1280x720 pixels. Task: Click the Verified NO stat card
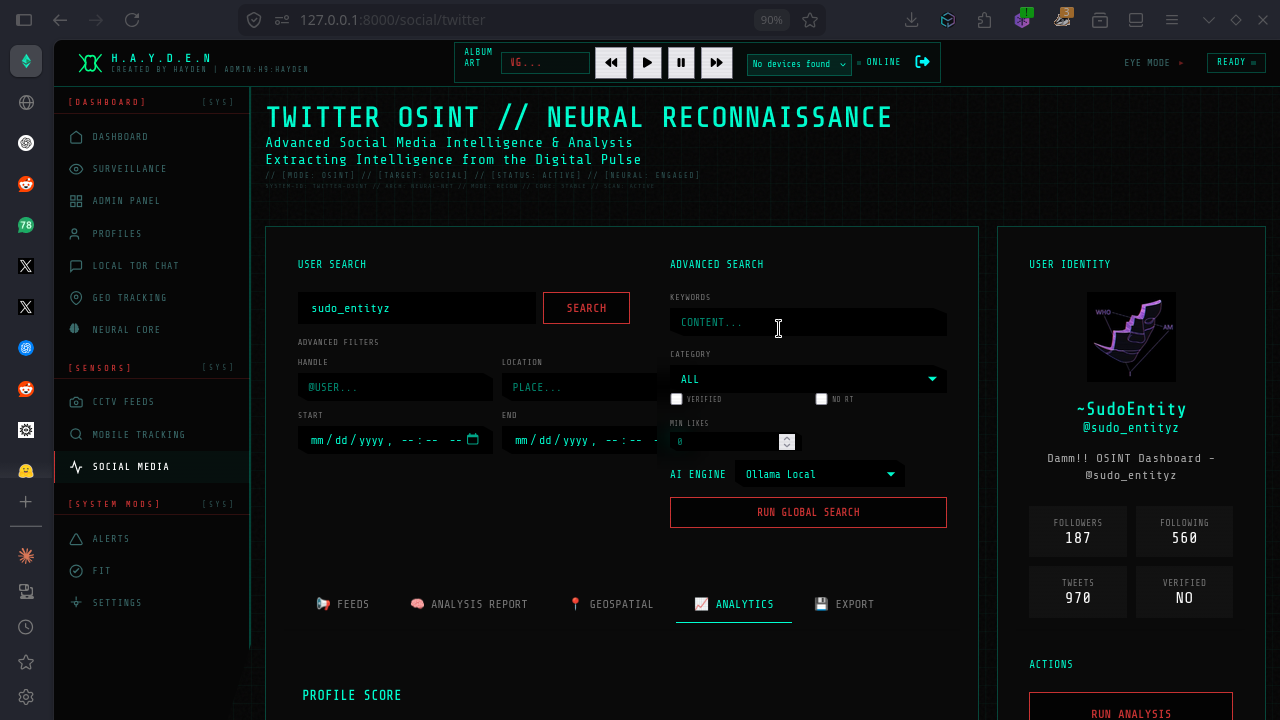(x=1184, y=591)
